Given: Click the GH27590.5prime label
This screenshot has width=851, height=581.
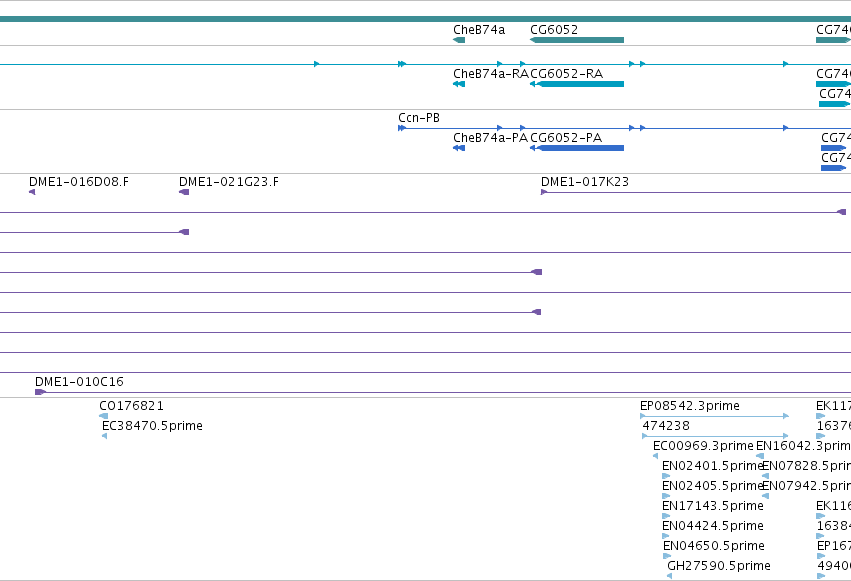Looking at the screenshot, I should 719,566.
